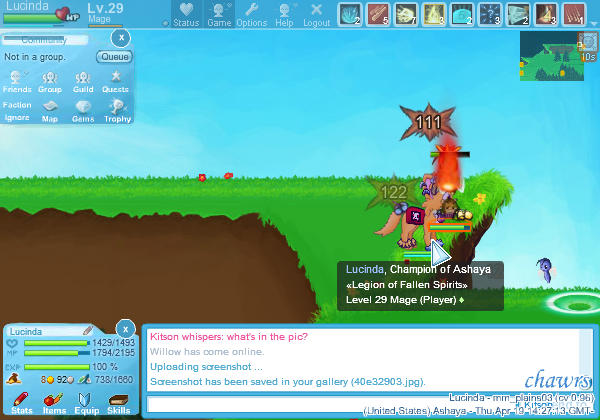Open the Equip panel
This screenshot has width=600, height=420.
coord(86,403)
